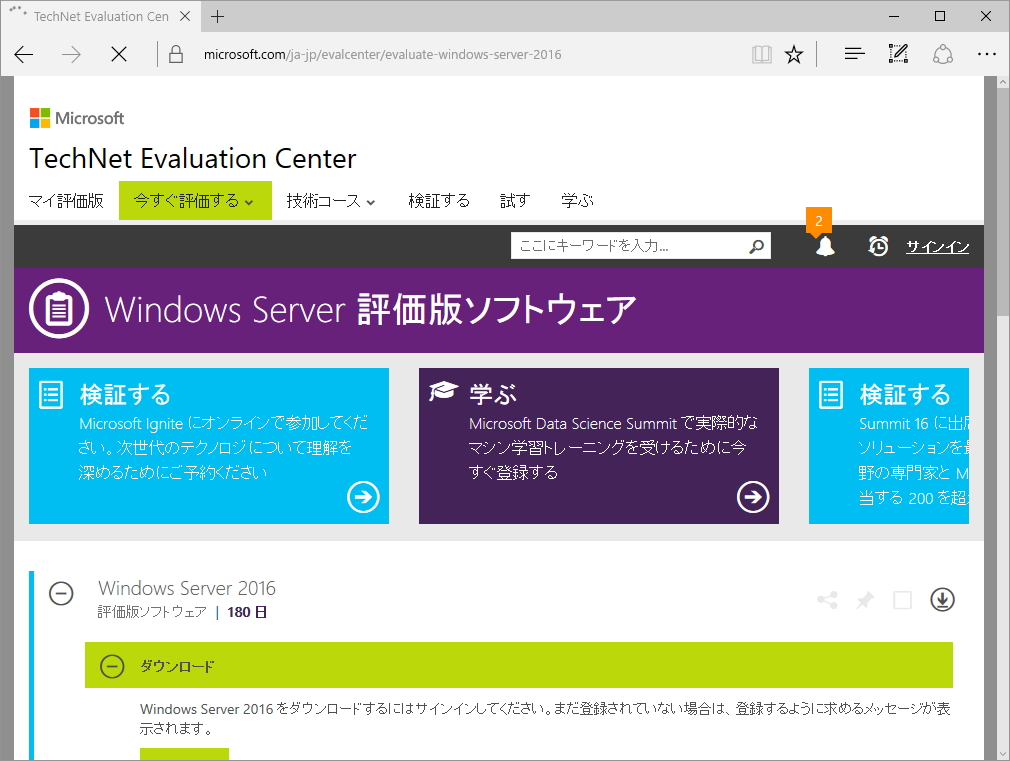The width and height of the screenshot is (1010, 761).
Task: Open the マイ評価版 menu item
Action: point(66,200)
